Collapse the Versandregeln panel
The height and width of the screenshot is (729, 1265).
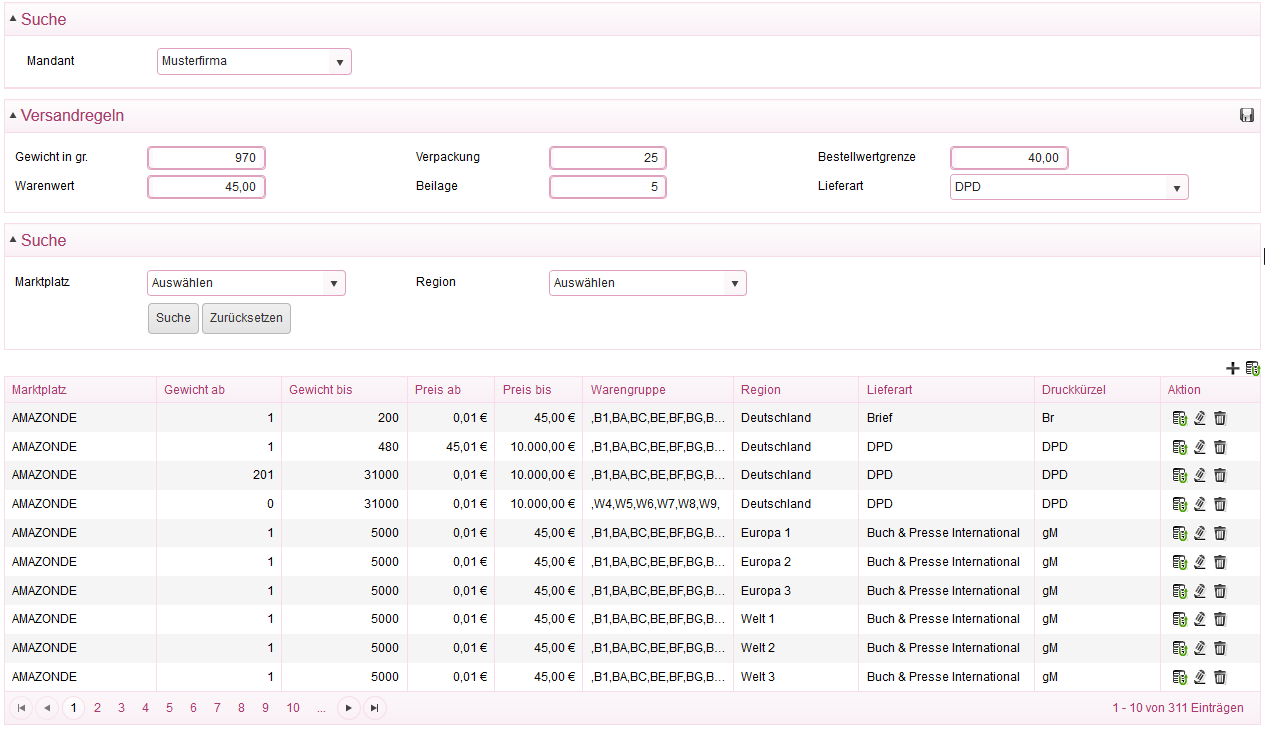point(13,116)
